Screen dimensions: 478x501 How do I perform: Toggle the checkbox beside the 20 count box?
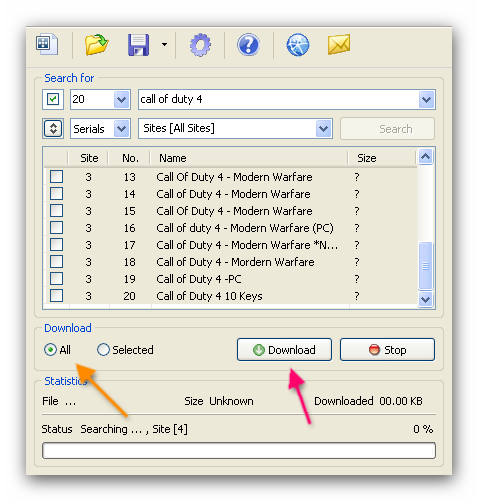click(x=53, y=99)
